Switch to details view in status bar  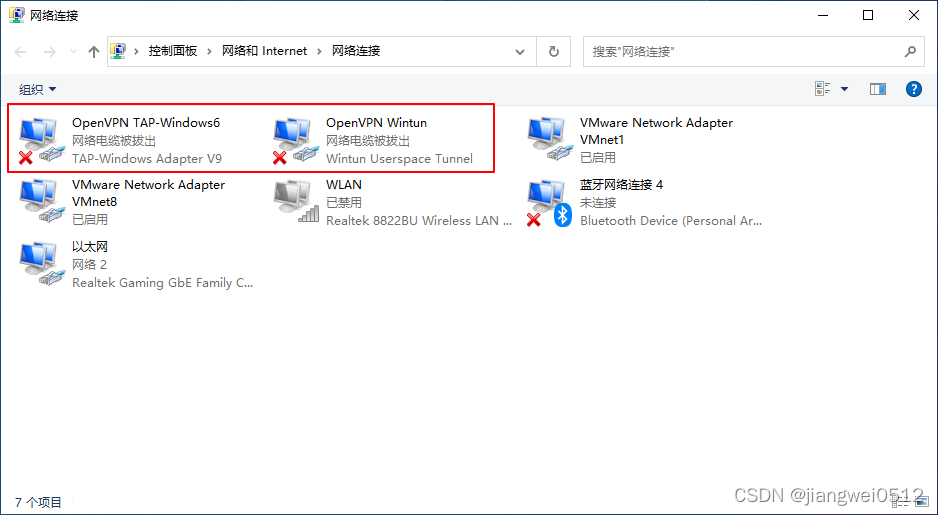903,501
